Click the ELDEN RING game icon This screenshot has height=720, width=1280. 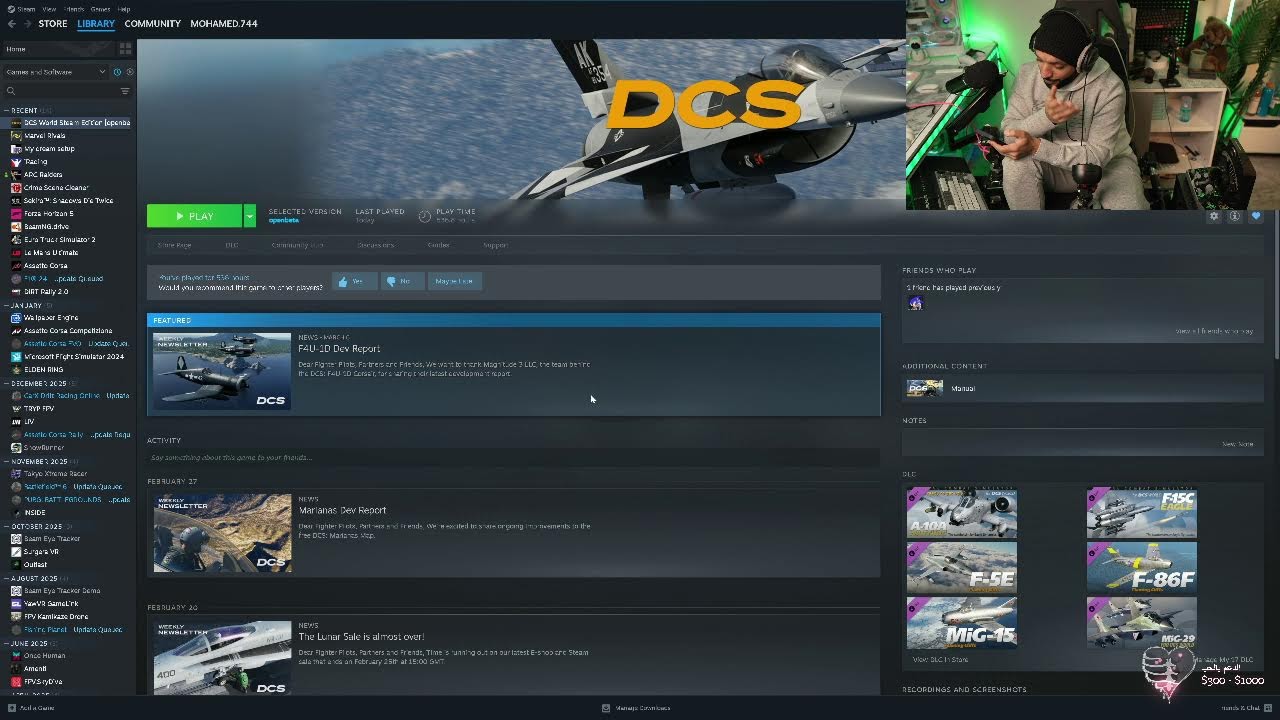coord(16,370)
